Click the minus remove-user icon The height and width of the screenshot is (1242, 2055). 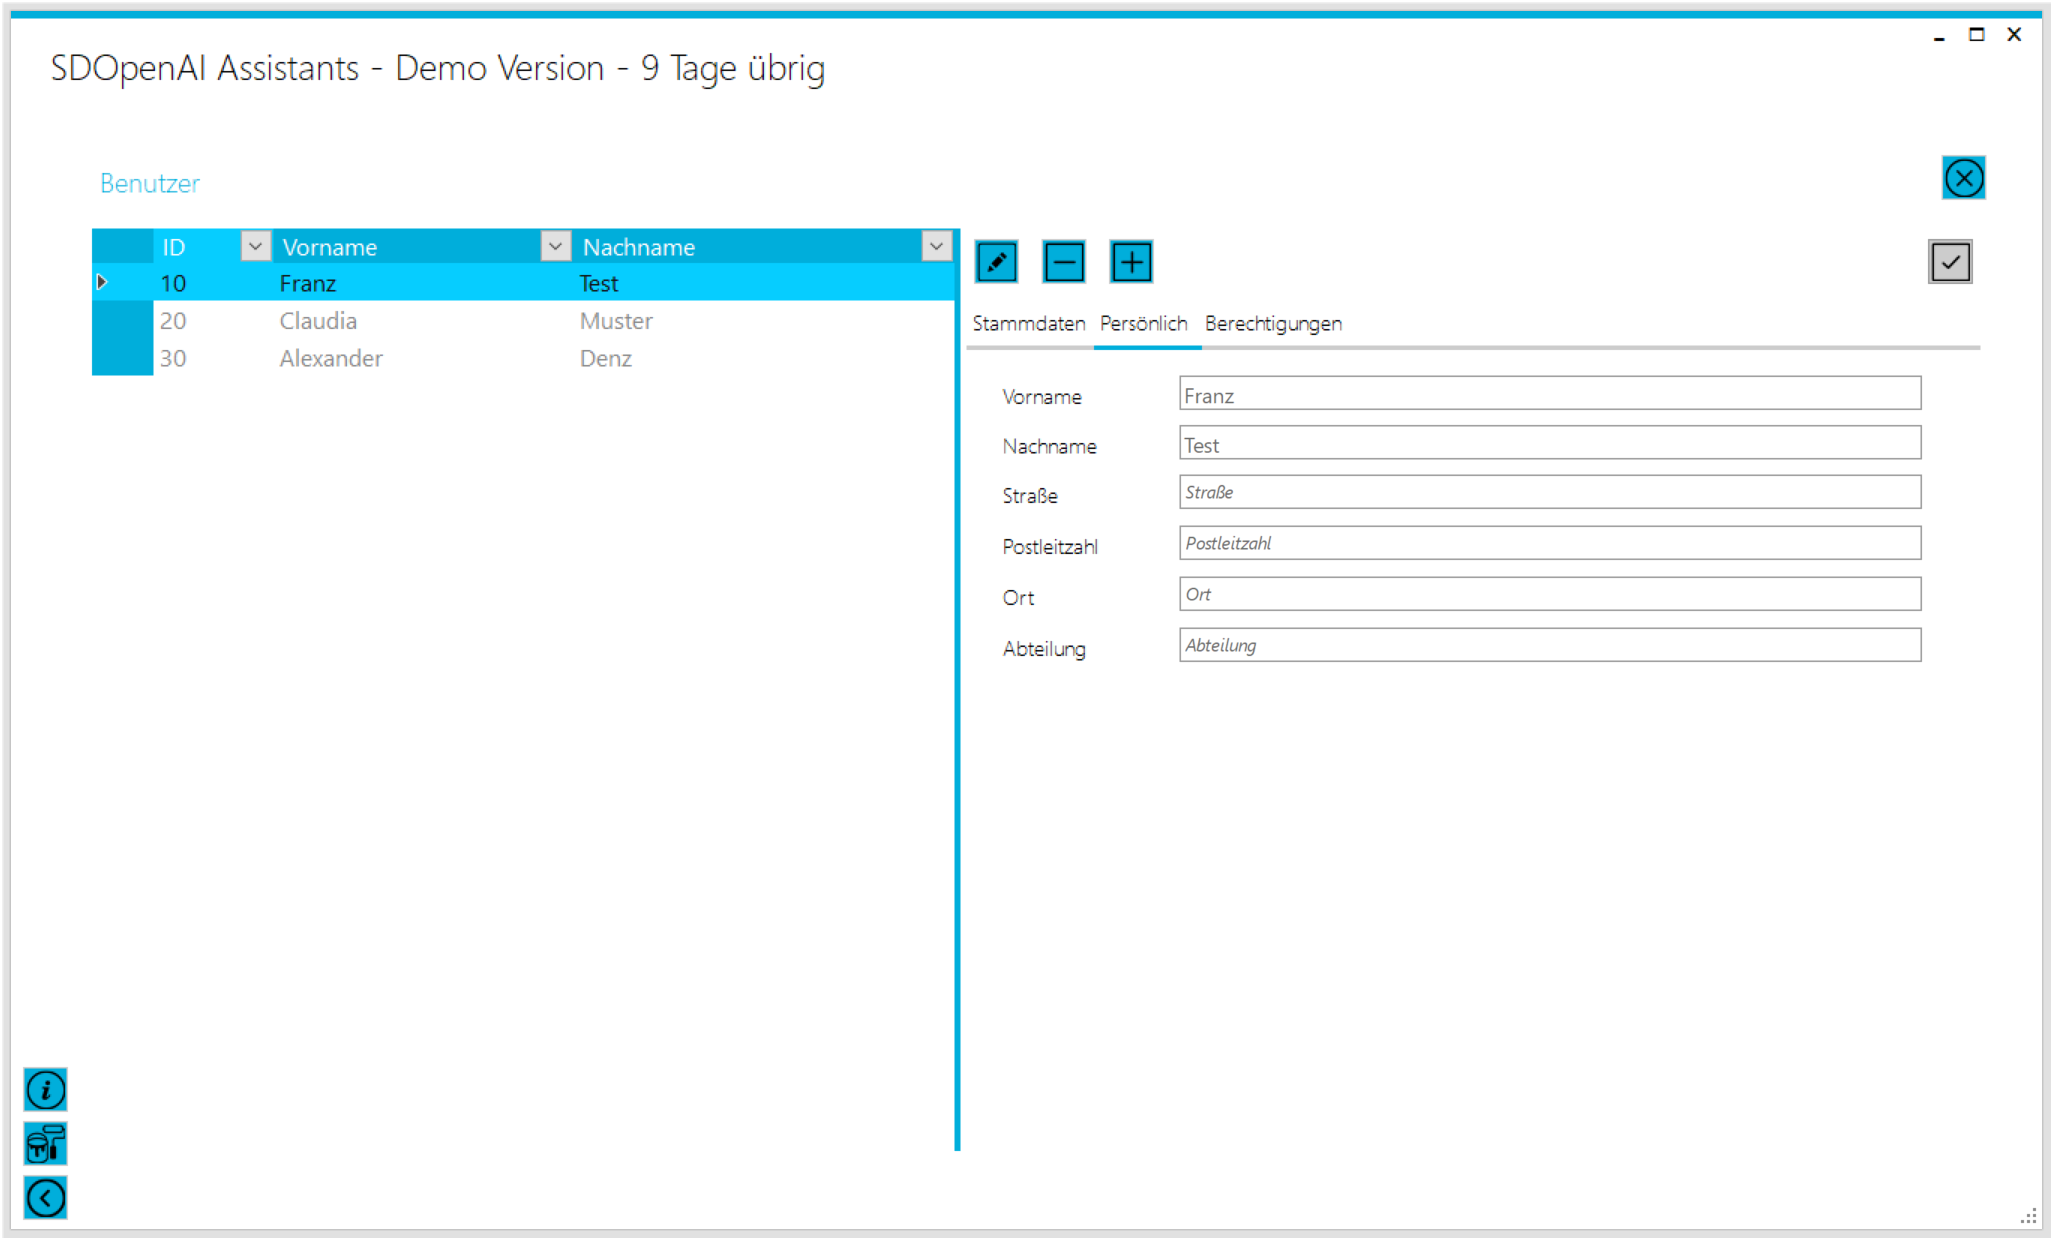1064,263
